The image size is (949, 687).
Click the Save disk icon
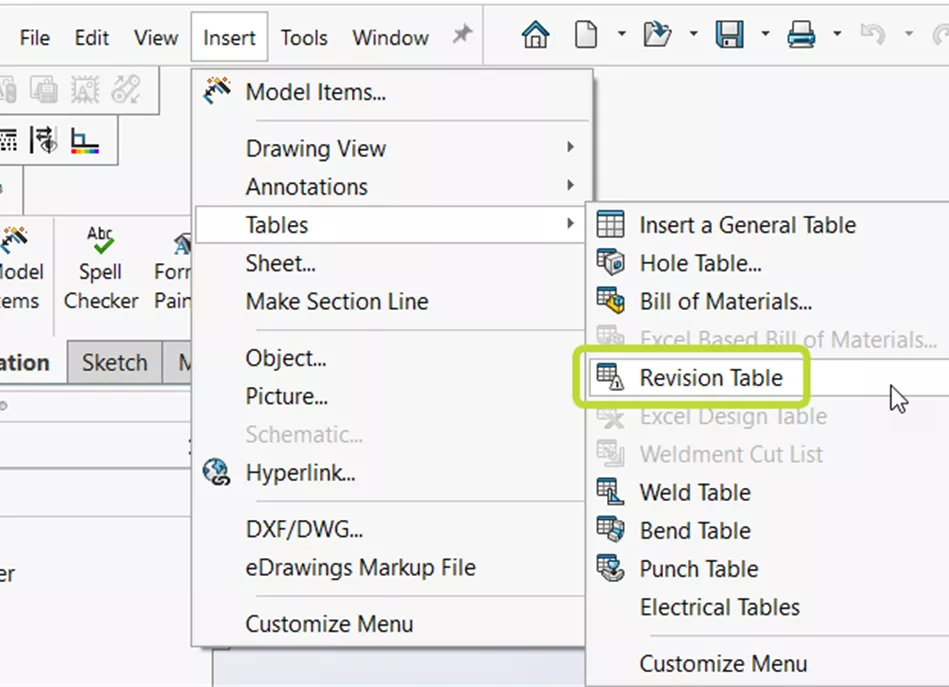[x=729, y=36]
